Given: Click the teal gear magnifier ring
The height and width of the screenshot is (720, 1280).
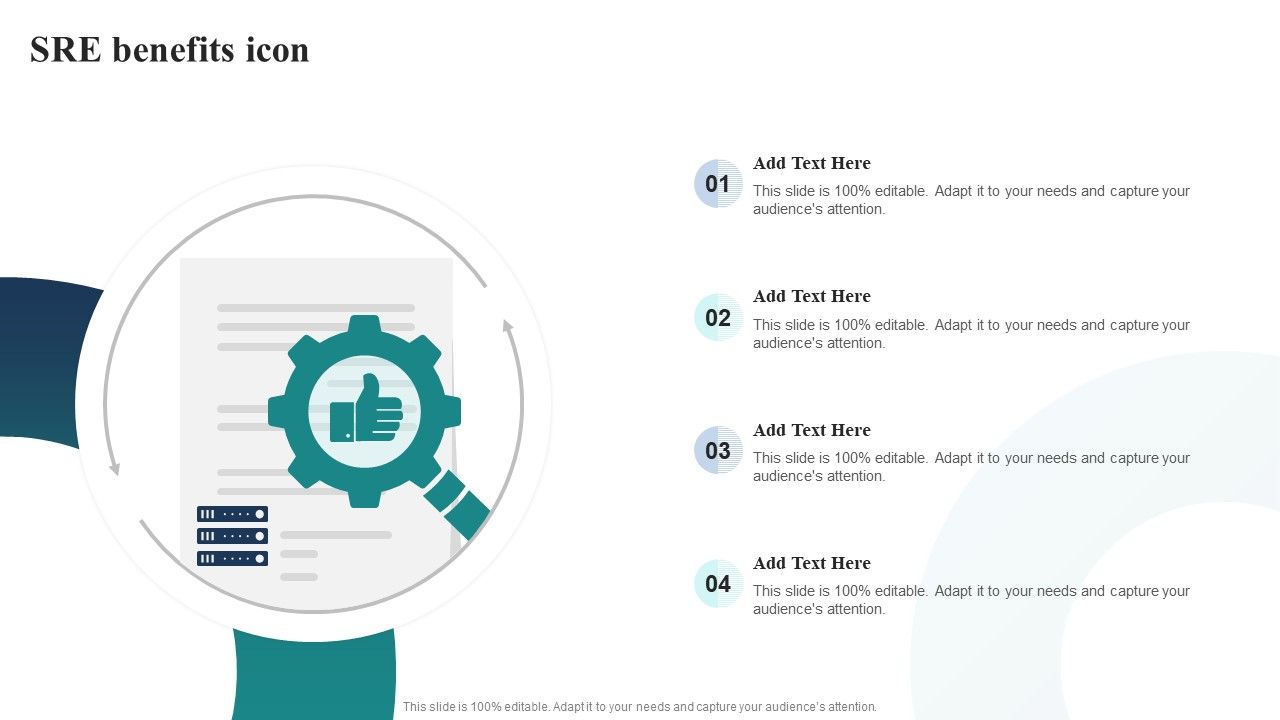Looking at the screenshot, I should pos(365,411).
